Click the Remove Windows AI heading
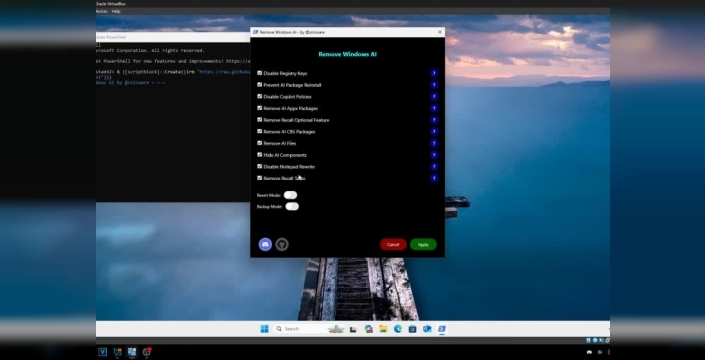Image resolution: width=705 pixels, height=360 pixels. point(348,54)
